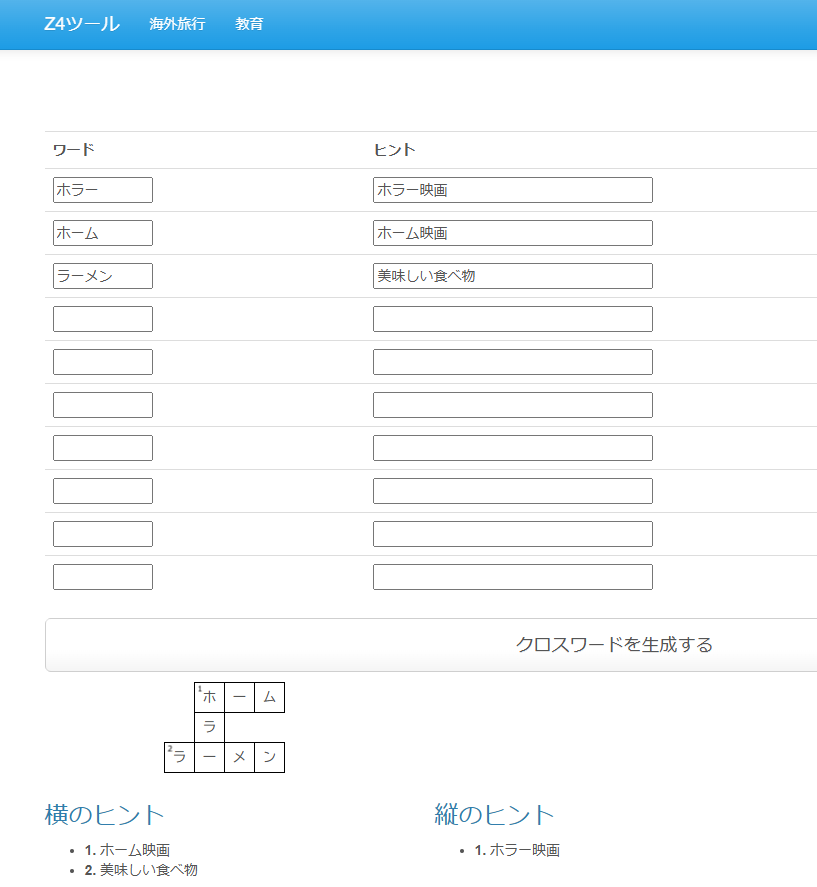Click crossword cell numbered 2 containing ラ
The image size is (817, 887).
pos(179,757)
